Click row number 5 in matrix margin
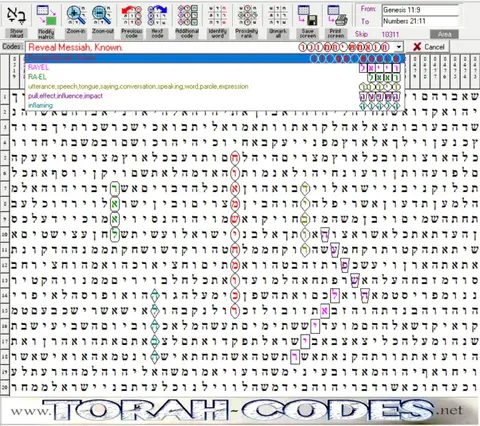 (x=5, y=157)
